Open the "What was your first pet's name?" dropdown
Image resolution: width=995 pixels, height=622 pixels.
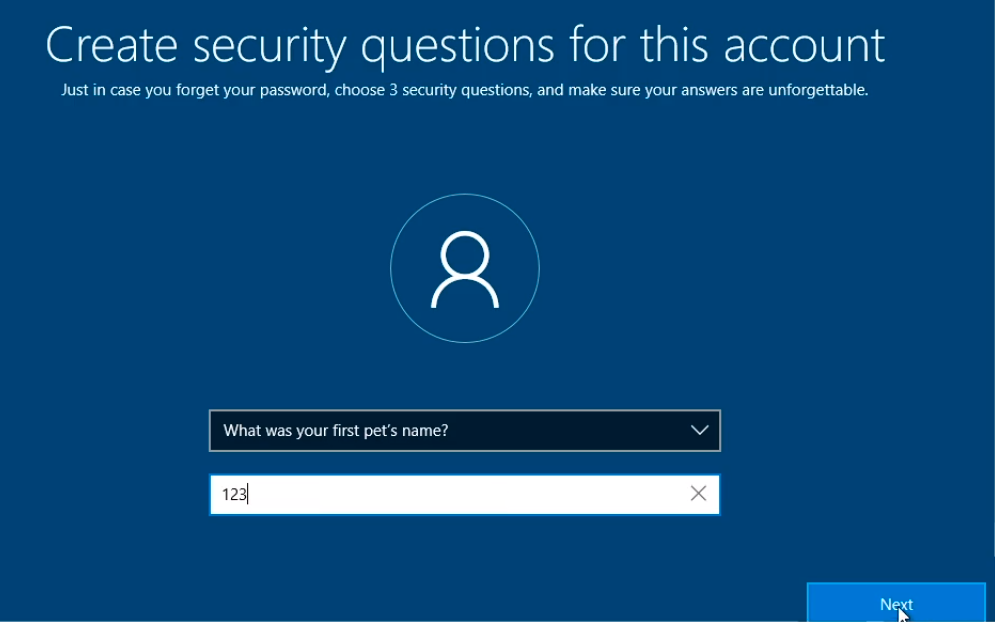click(465, 430)
